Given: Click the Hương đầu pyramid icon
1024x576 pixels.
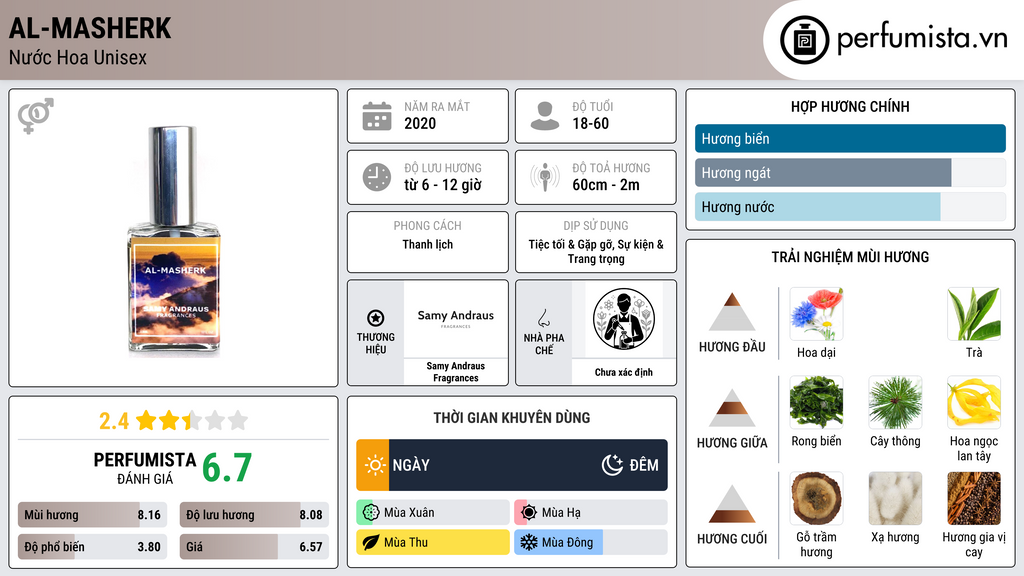Looking at the screenshot, I should coord(732,312).
